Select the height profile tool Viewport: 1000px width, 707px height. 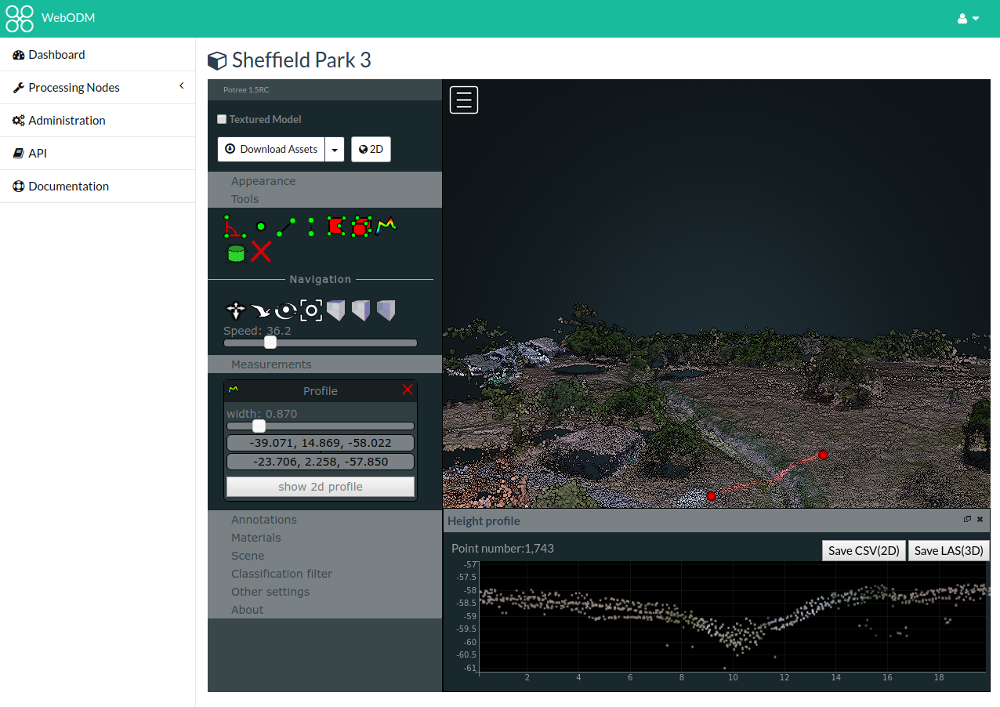pyautogui.click(x=386, y=226)
